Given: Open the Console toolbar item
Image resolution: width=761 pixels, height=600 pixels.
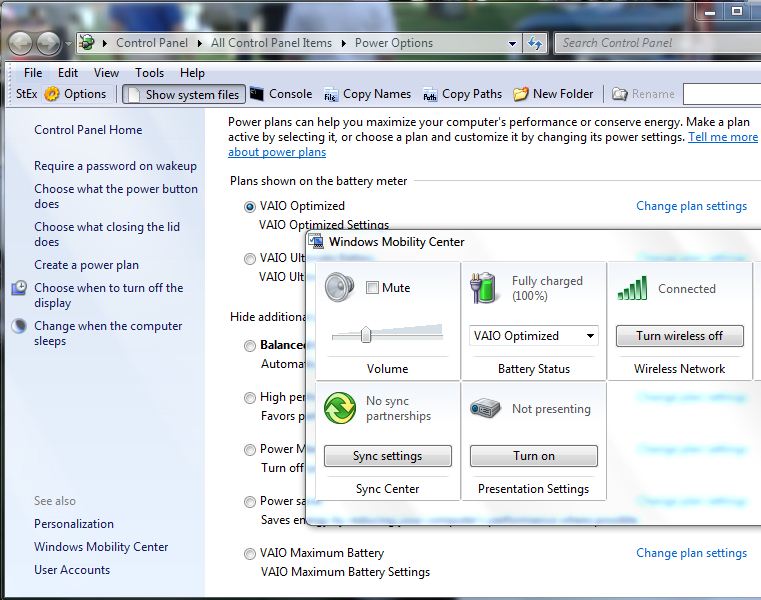Looking at the screenshot, I should click(281, 94).
